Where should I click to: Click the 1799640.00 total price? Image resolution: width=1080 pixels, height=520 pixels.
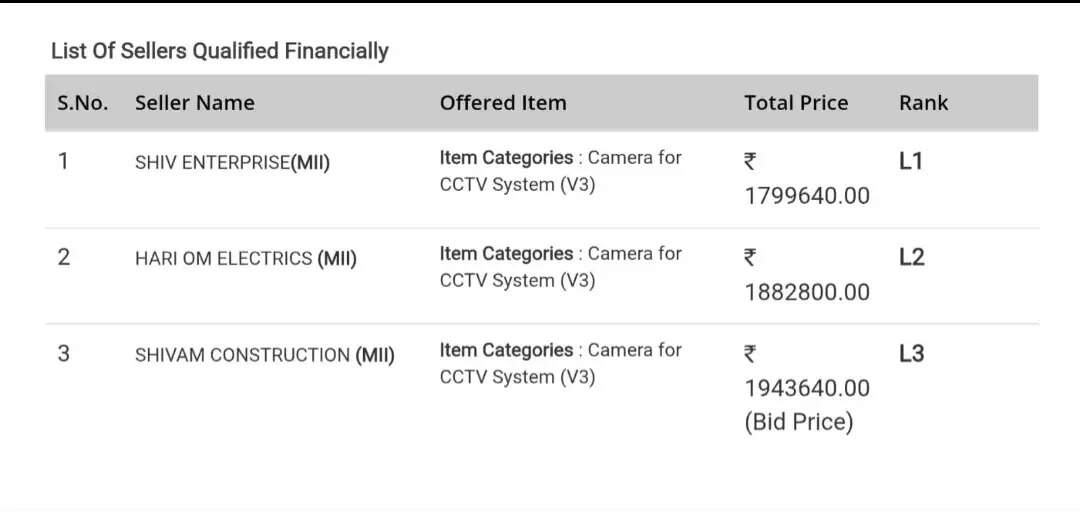[x=807, y=196]
